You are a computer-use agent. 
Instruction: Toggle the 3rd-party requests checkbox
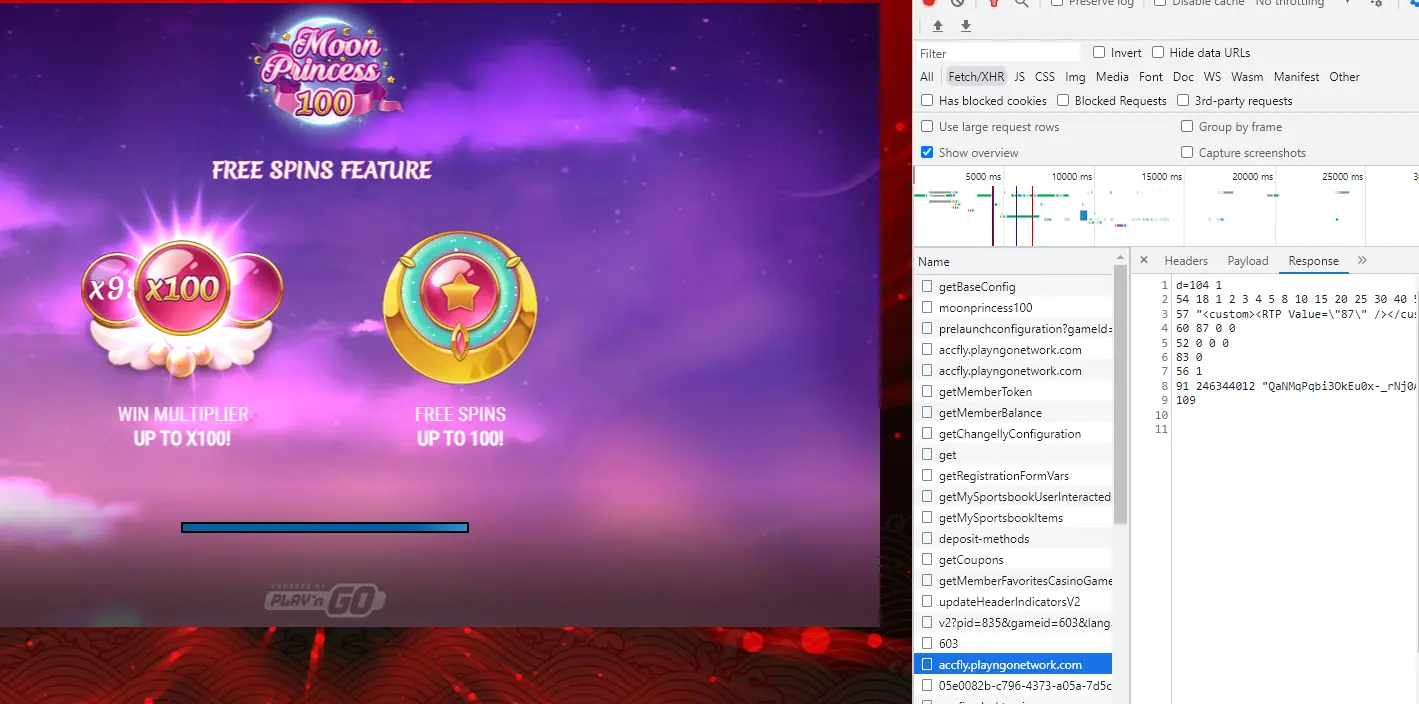click(x=1183, y=100)
